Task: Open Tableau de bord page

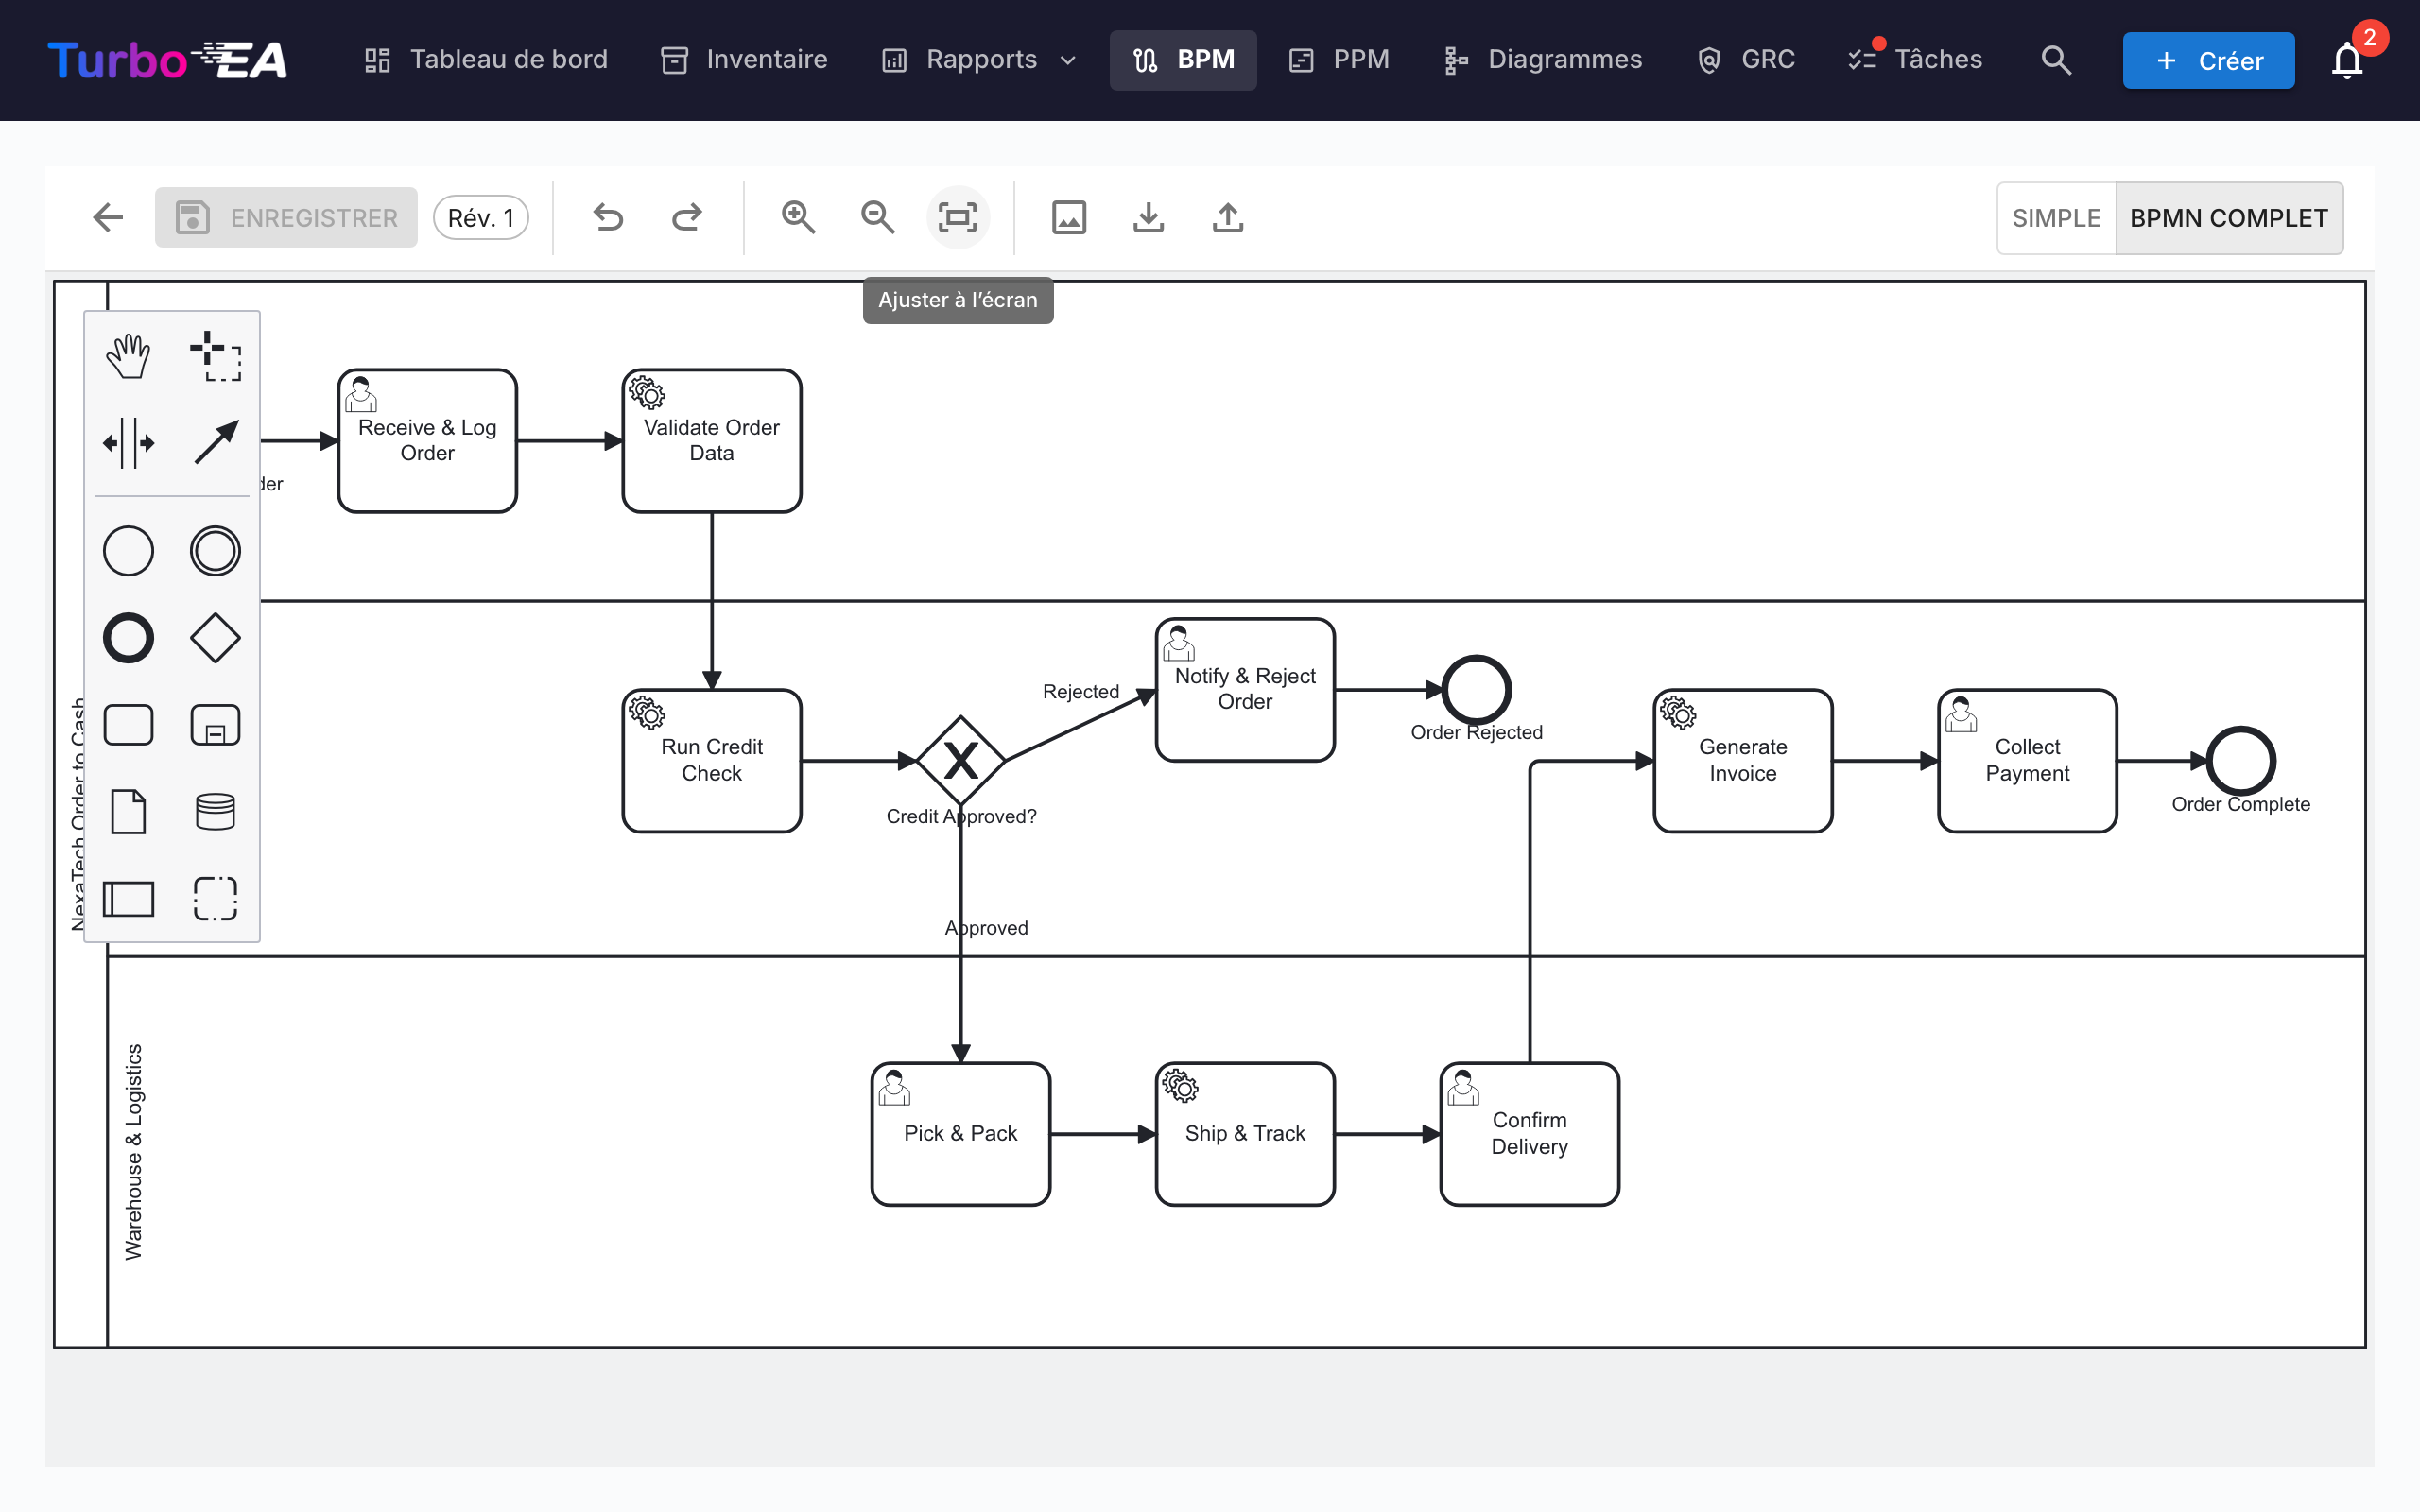Action: tap(486, 60)
